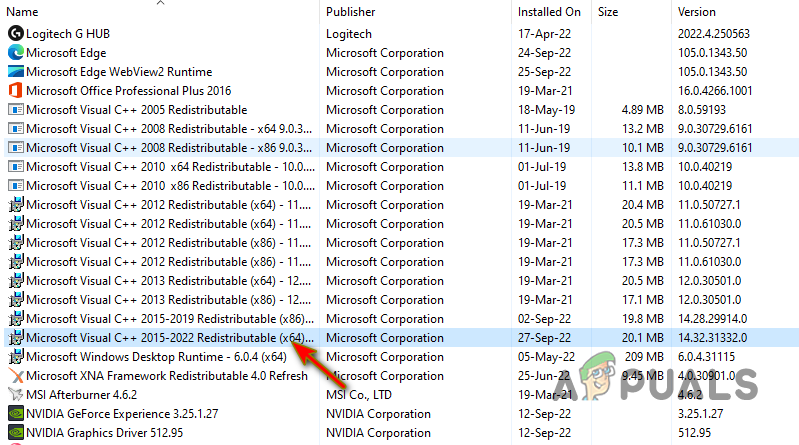Image resolution: width=799 pixels, height=445 pixels.
Task: Select Visual C++ 2008 Redistributable x64 entry
Action: (x=169, y=128)
